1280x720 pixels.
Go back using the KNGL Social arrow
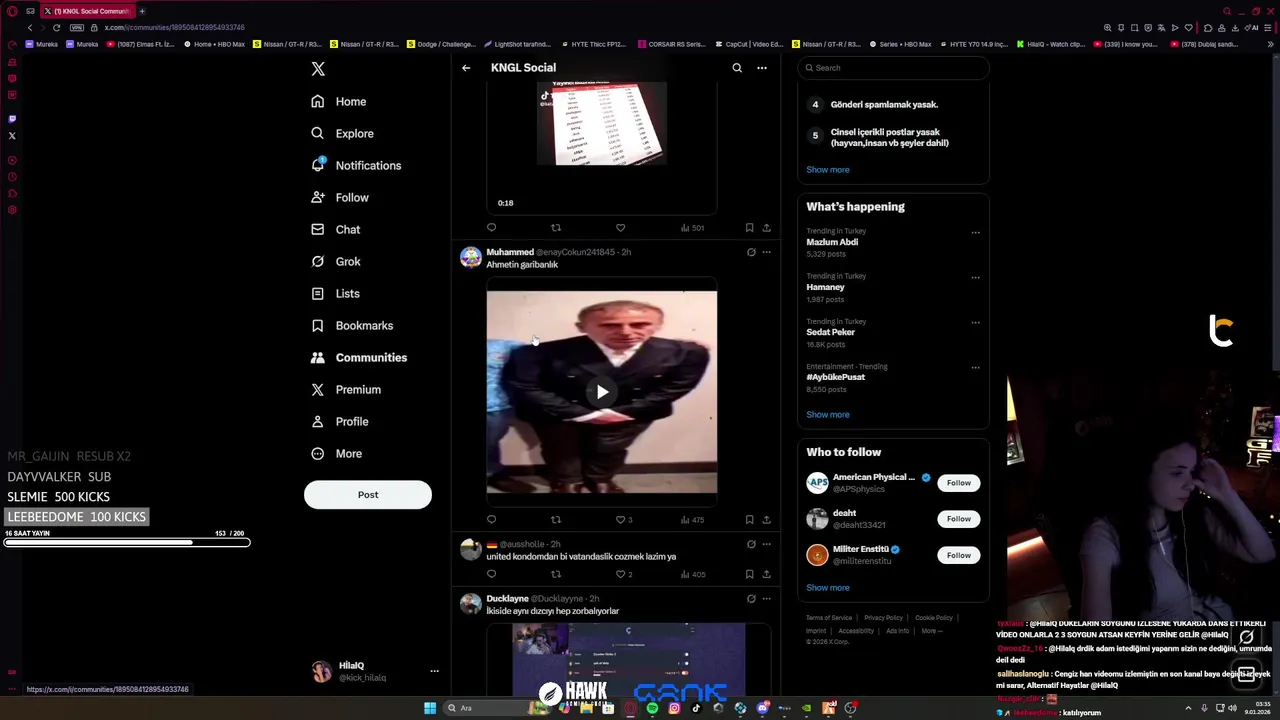466,68
